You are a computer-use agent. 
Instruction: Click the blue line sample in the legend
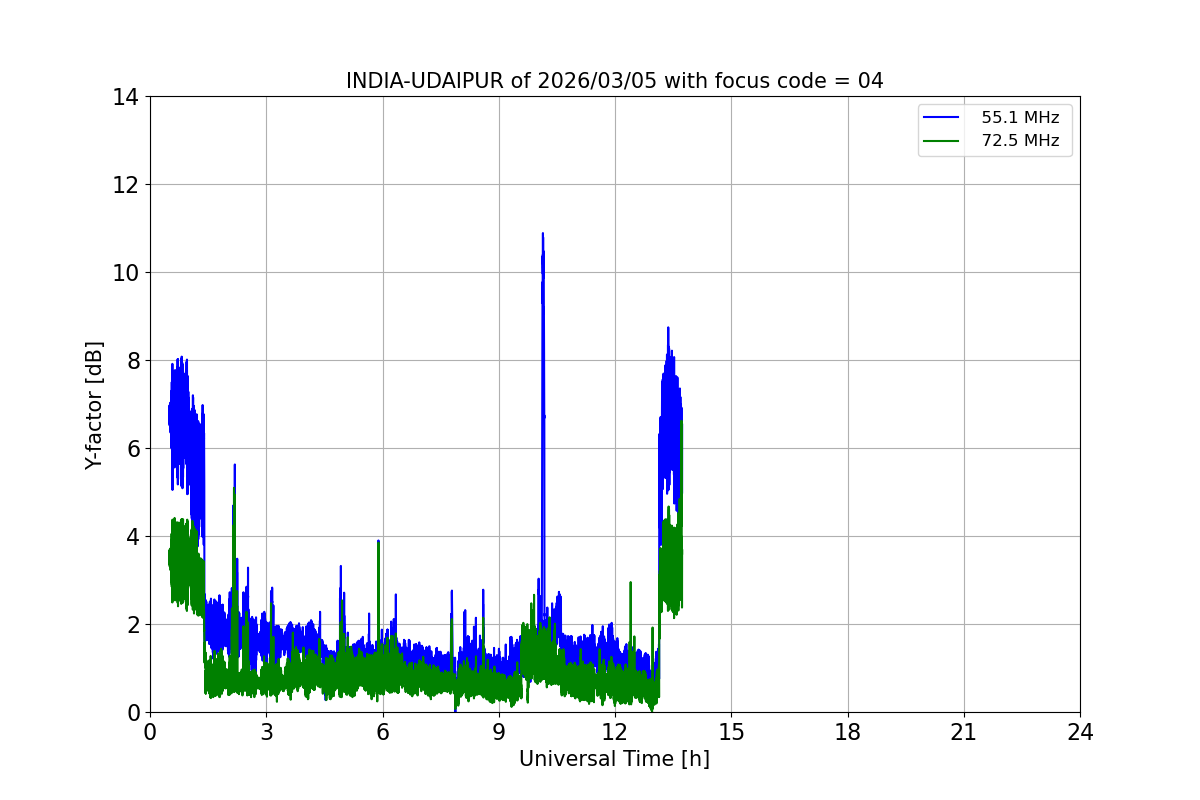tap(941, 118)
